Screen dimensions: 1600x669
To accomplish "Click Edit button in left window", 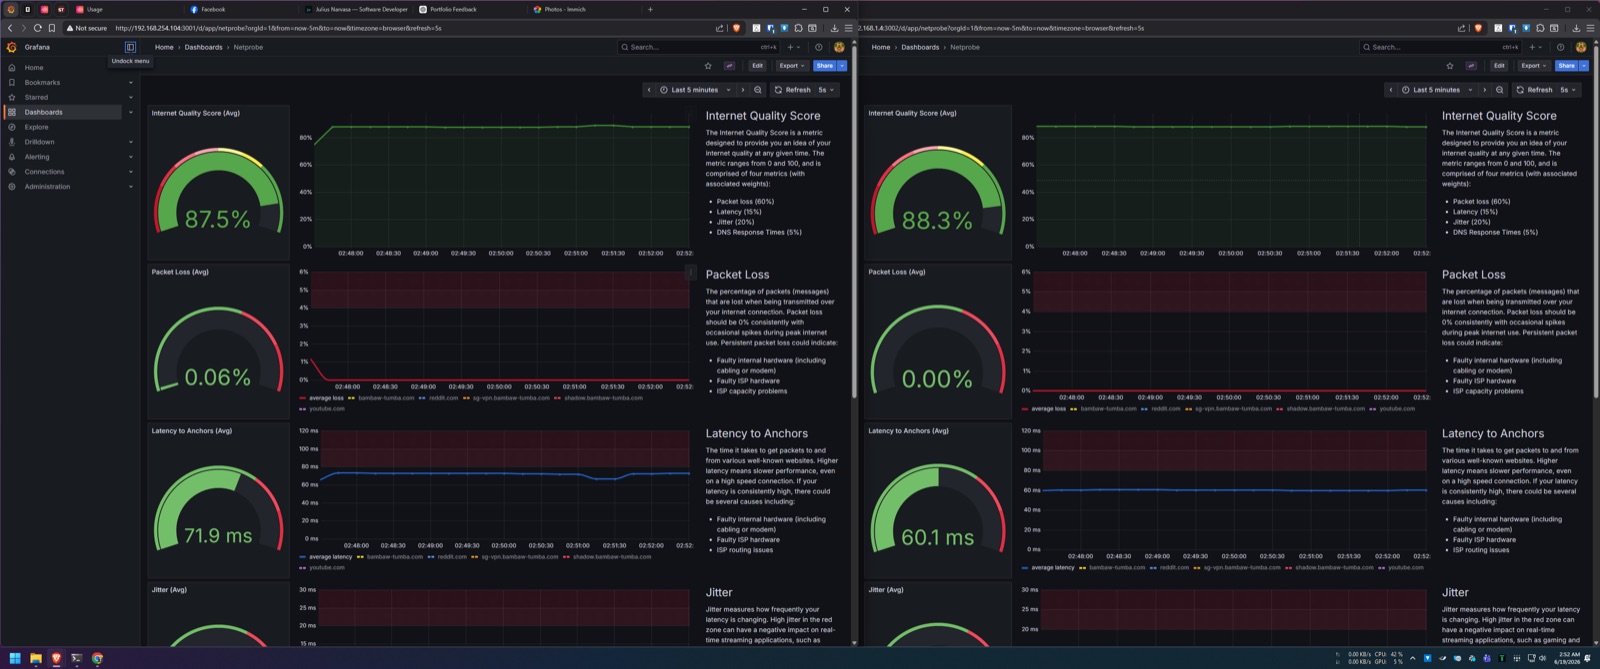I will pyautogui.click(x=757, y=66).
